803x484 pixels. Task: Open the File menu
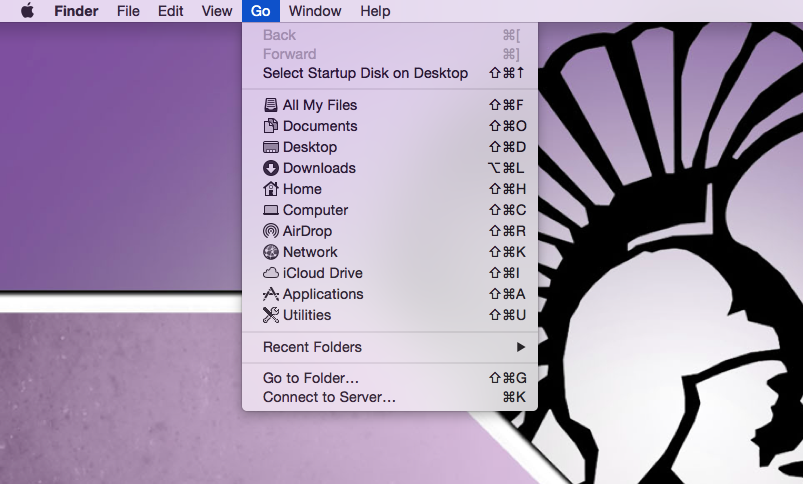click(x=128, y=11)
